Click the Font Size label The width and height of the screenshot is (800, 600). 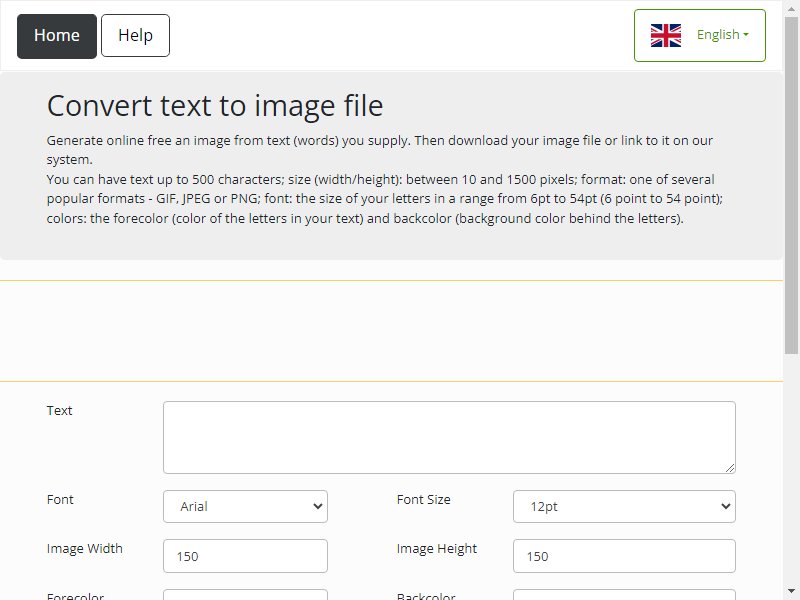pos(423,499)
